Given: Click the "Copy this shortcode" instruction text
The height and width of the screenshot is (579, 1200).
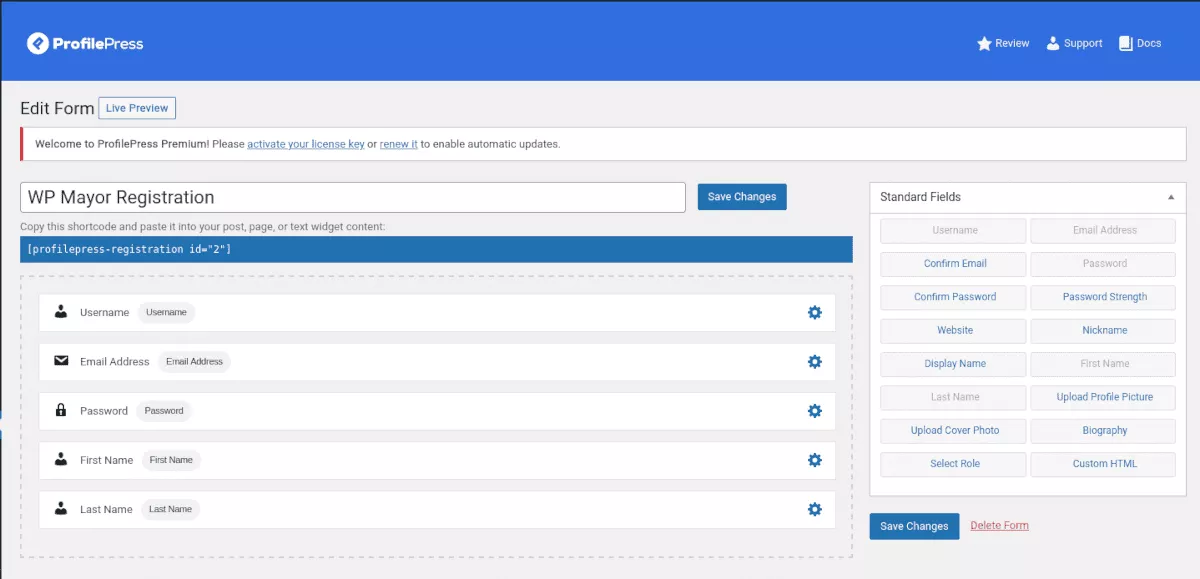Looking at the screenshot, I should (x=202, y=227).
